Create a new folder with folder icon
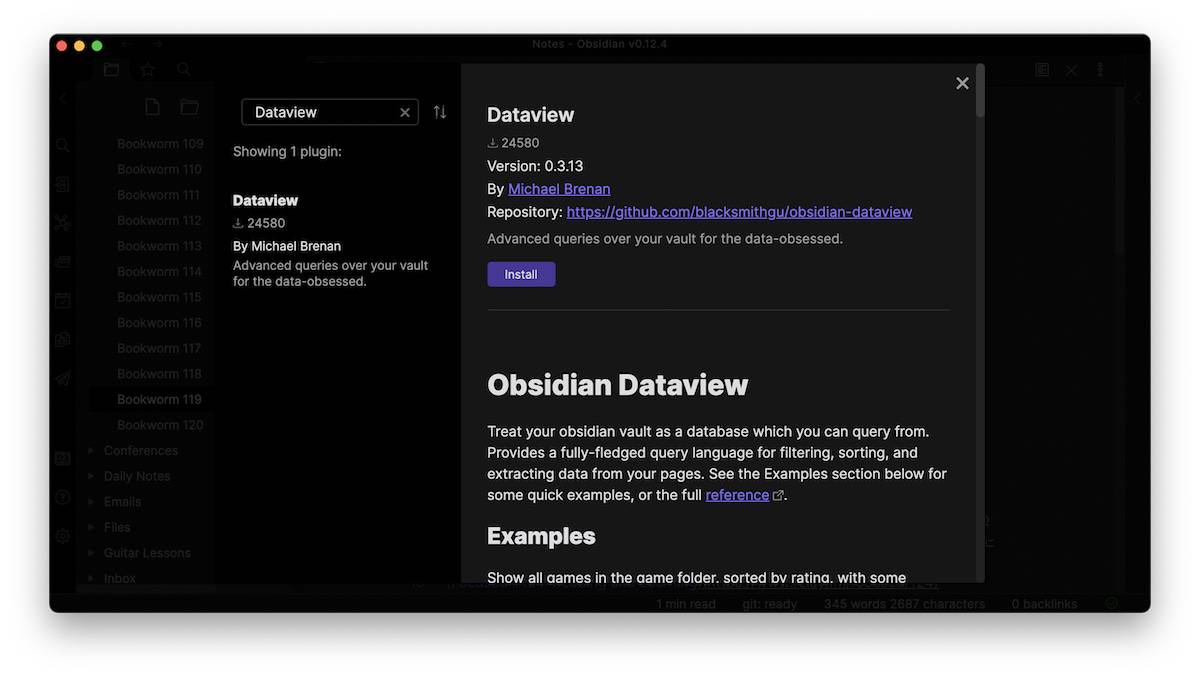 (189, 107)
